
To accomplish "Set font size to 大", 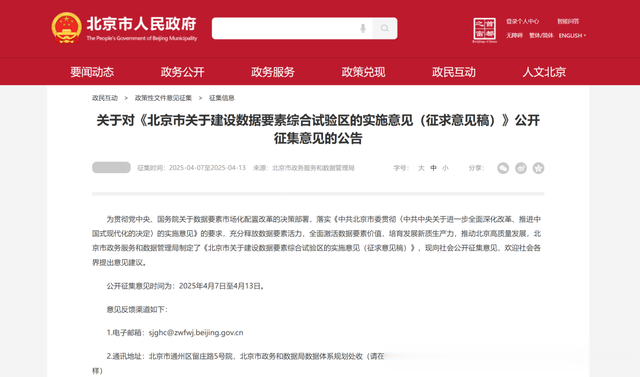I will pos(421,168).
